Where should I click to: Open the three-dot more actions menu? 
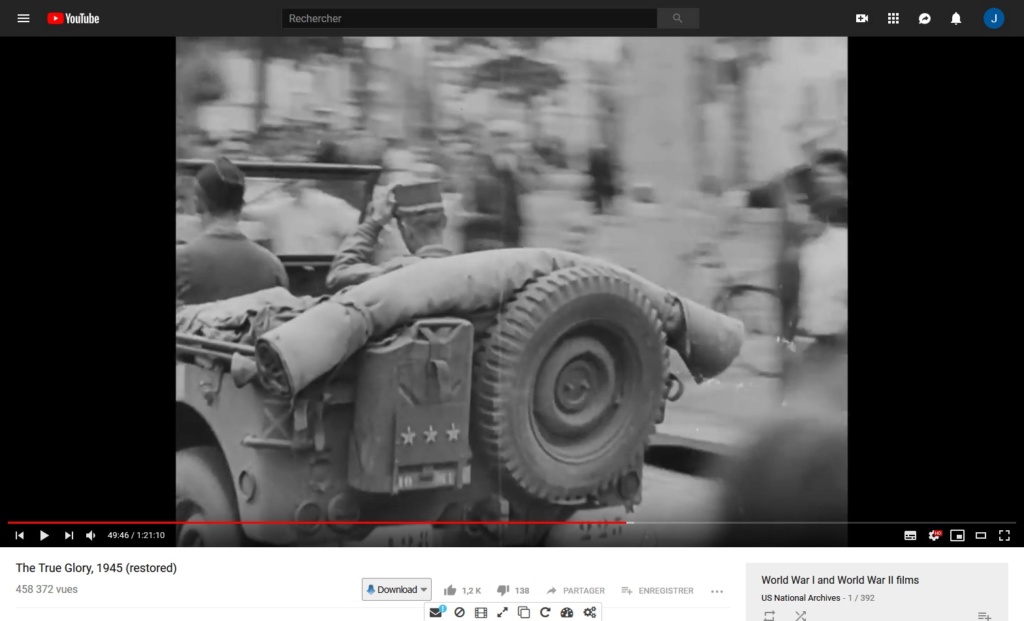(x=717, y=591)
